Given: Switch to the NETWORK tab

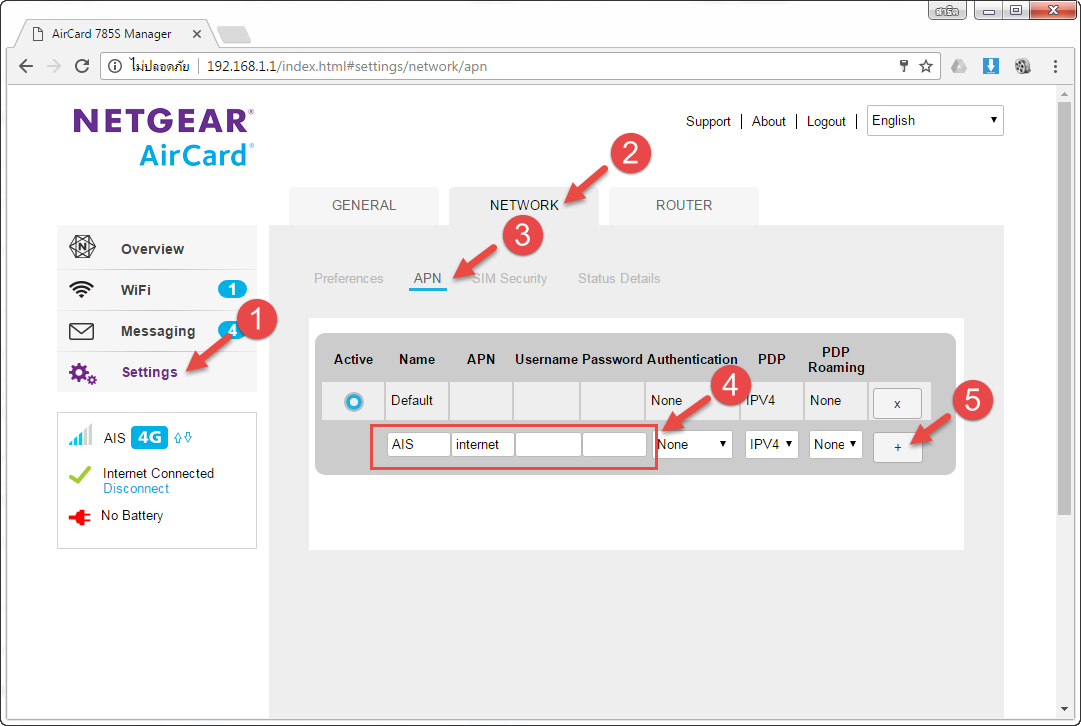Looking at the screenshot, I should tap(524, 205).
